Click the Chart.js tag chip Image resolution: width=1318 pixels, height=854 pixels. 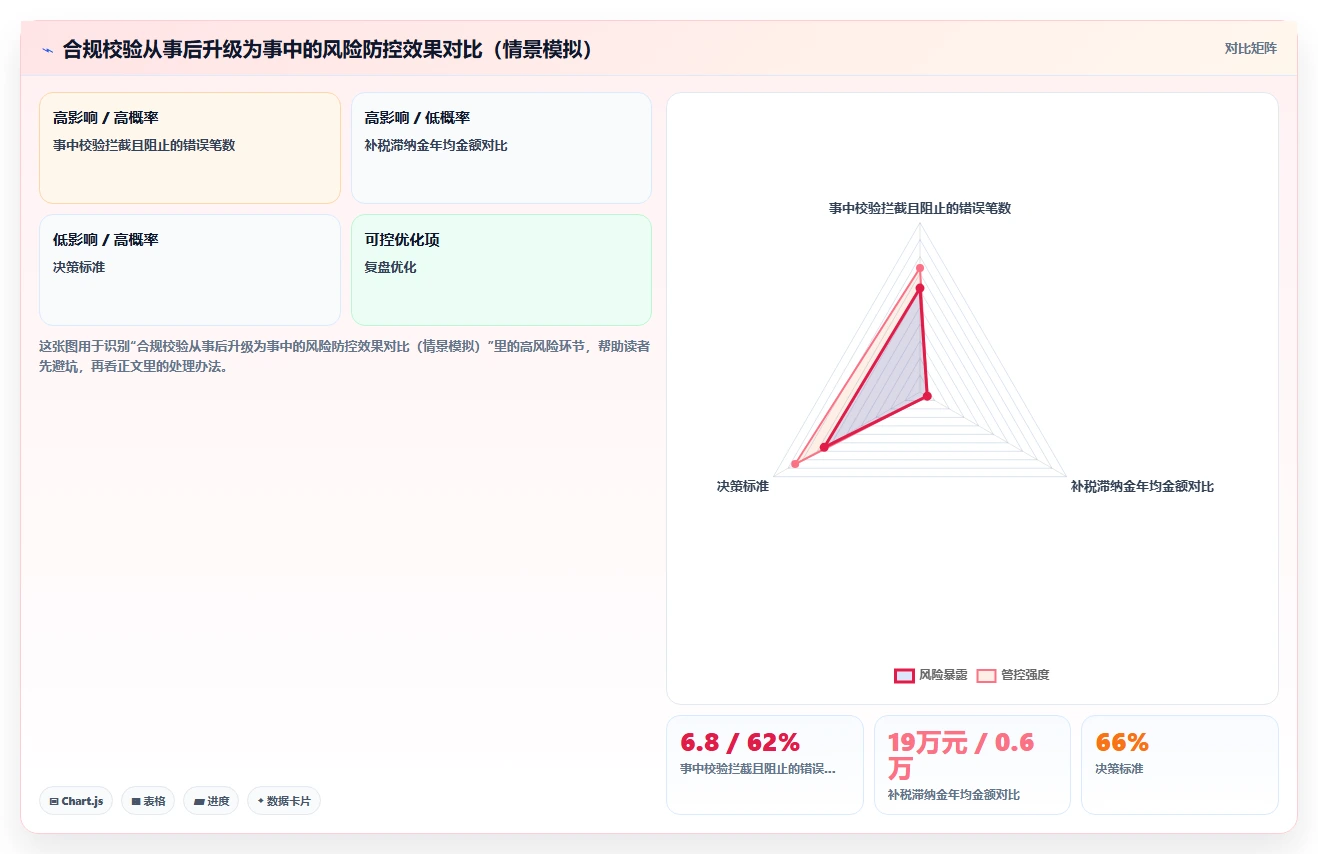[76, 801]
